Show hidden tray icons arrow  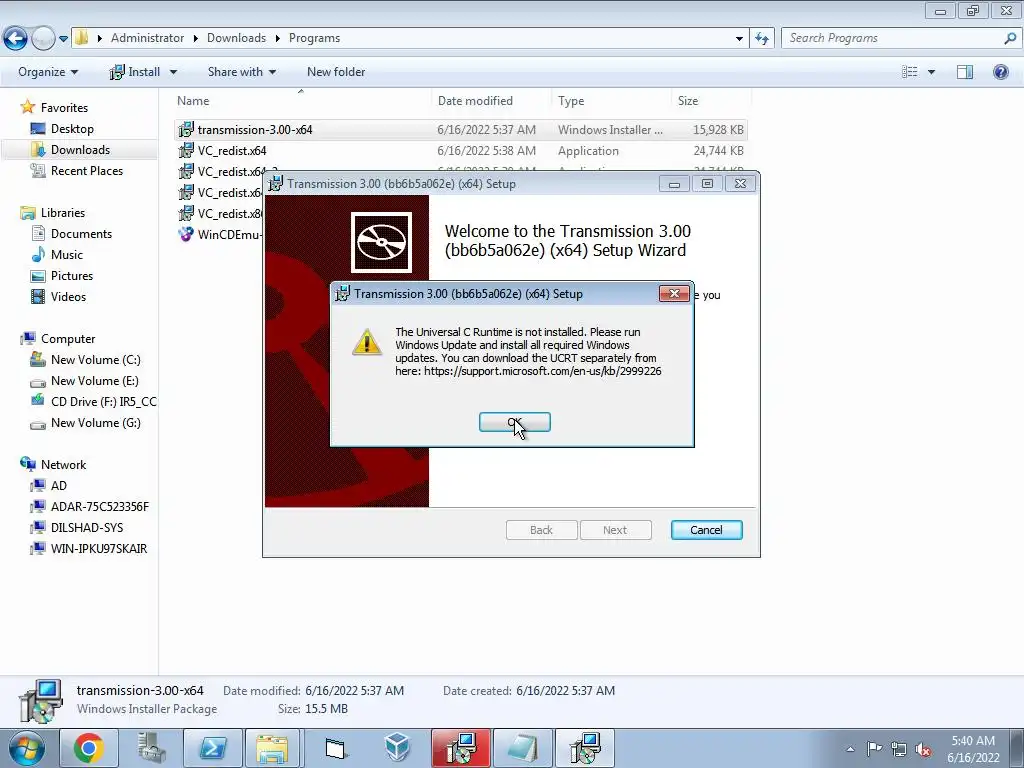pos(850,749)
